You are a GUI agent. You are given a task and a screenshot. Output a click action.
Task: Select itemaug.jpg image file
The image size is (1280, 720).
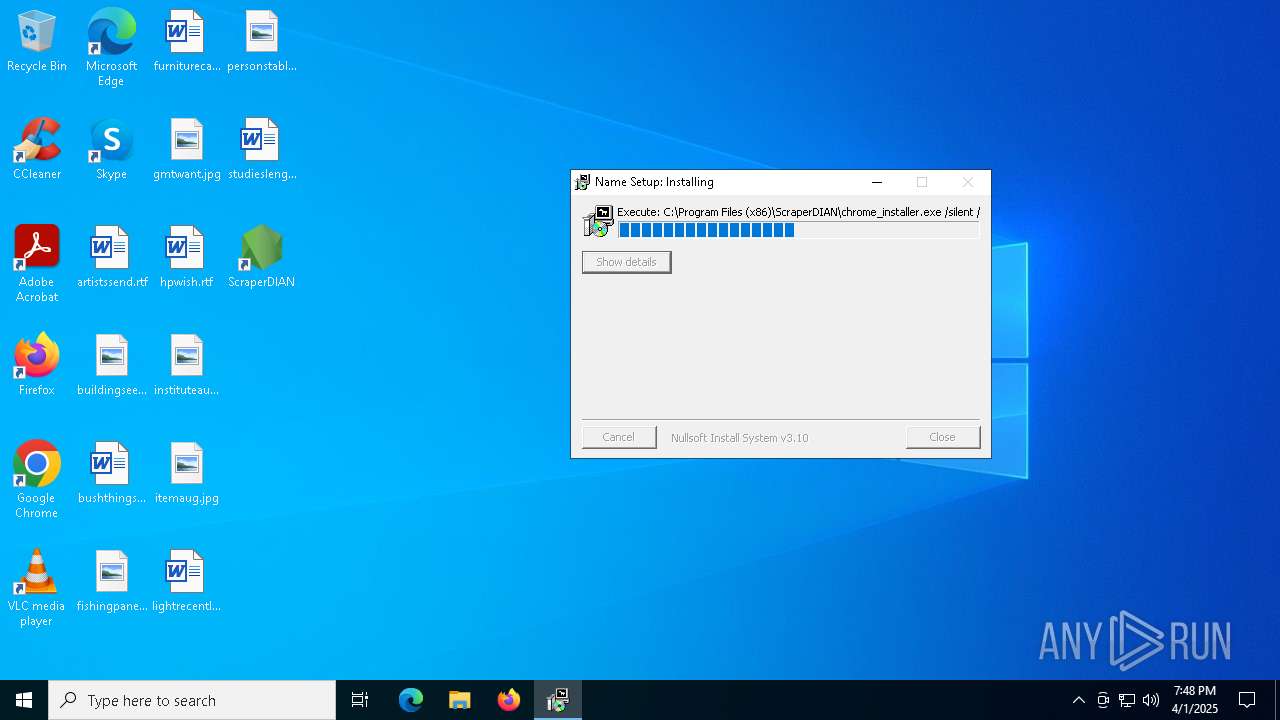pyautogui.click(x=186, y=474)
